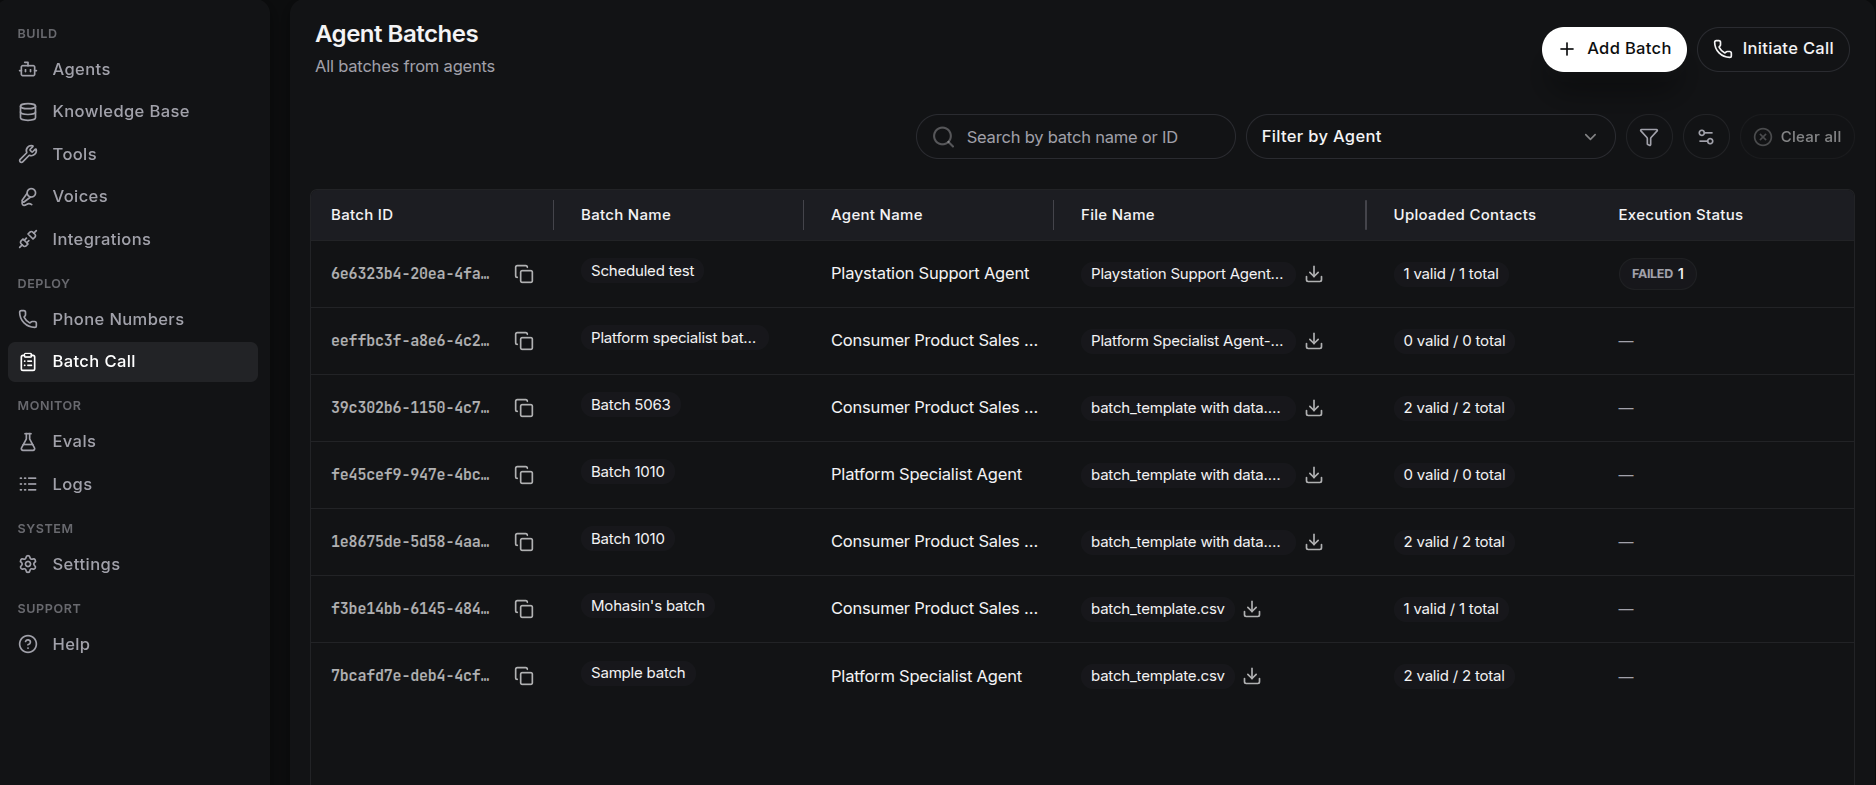This screenshot has height=785, width=1876.
Task: Select Batch Call in sidebar
Action: [x=133, y=362]
